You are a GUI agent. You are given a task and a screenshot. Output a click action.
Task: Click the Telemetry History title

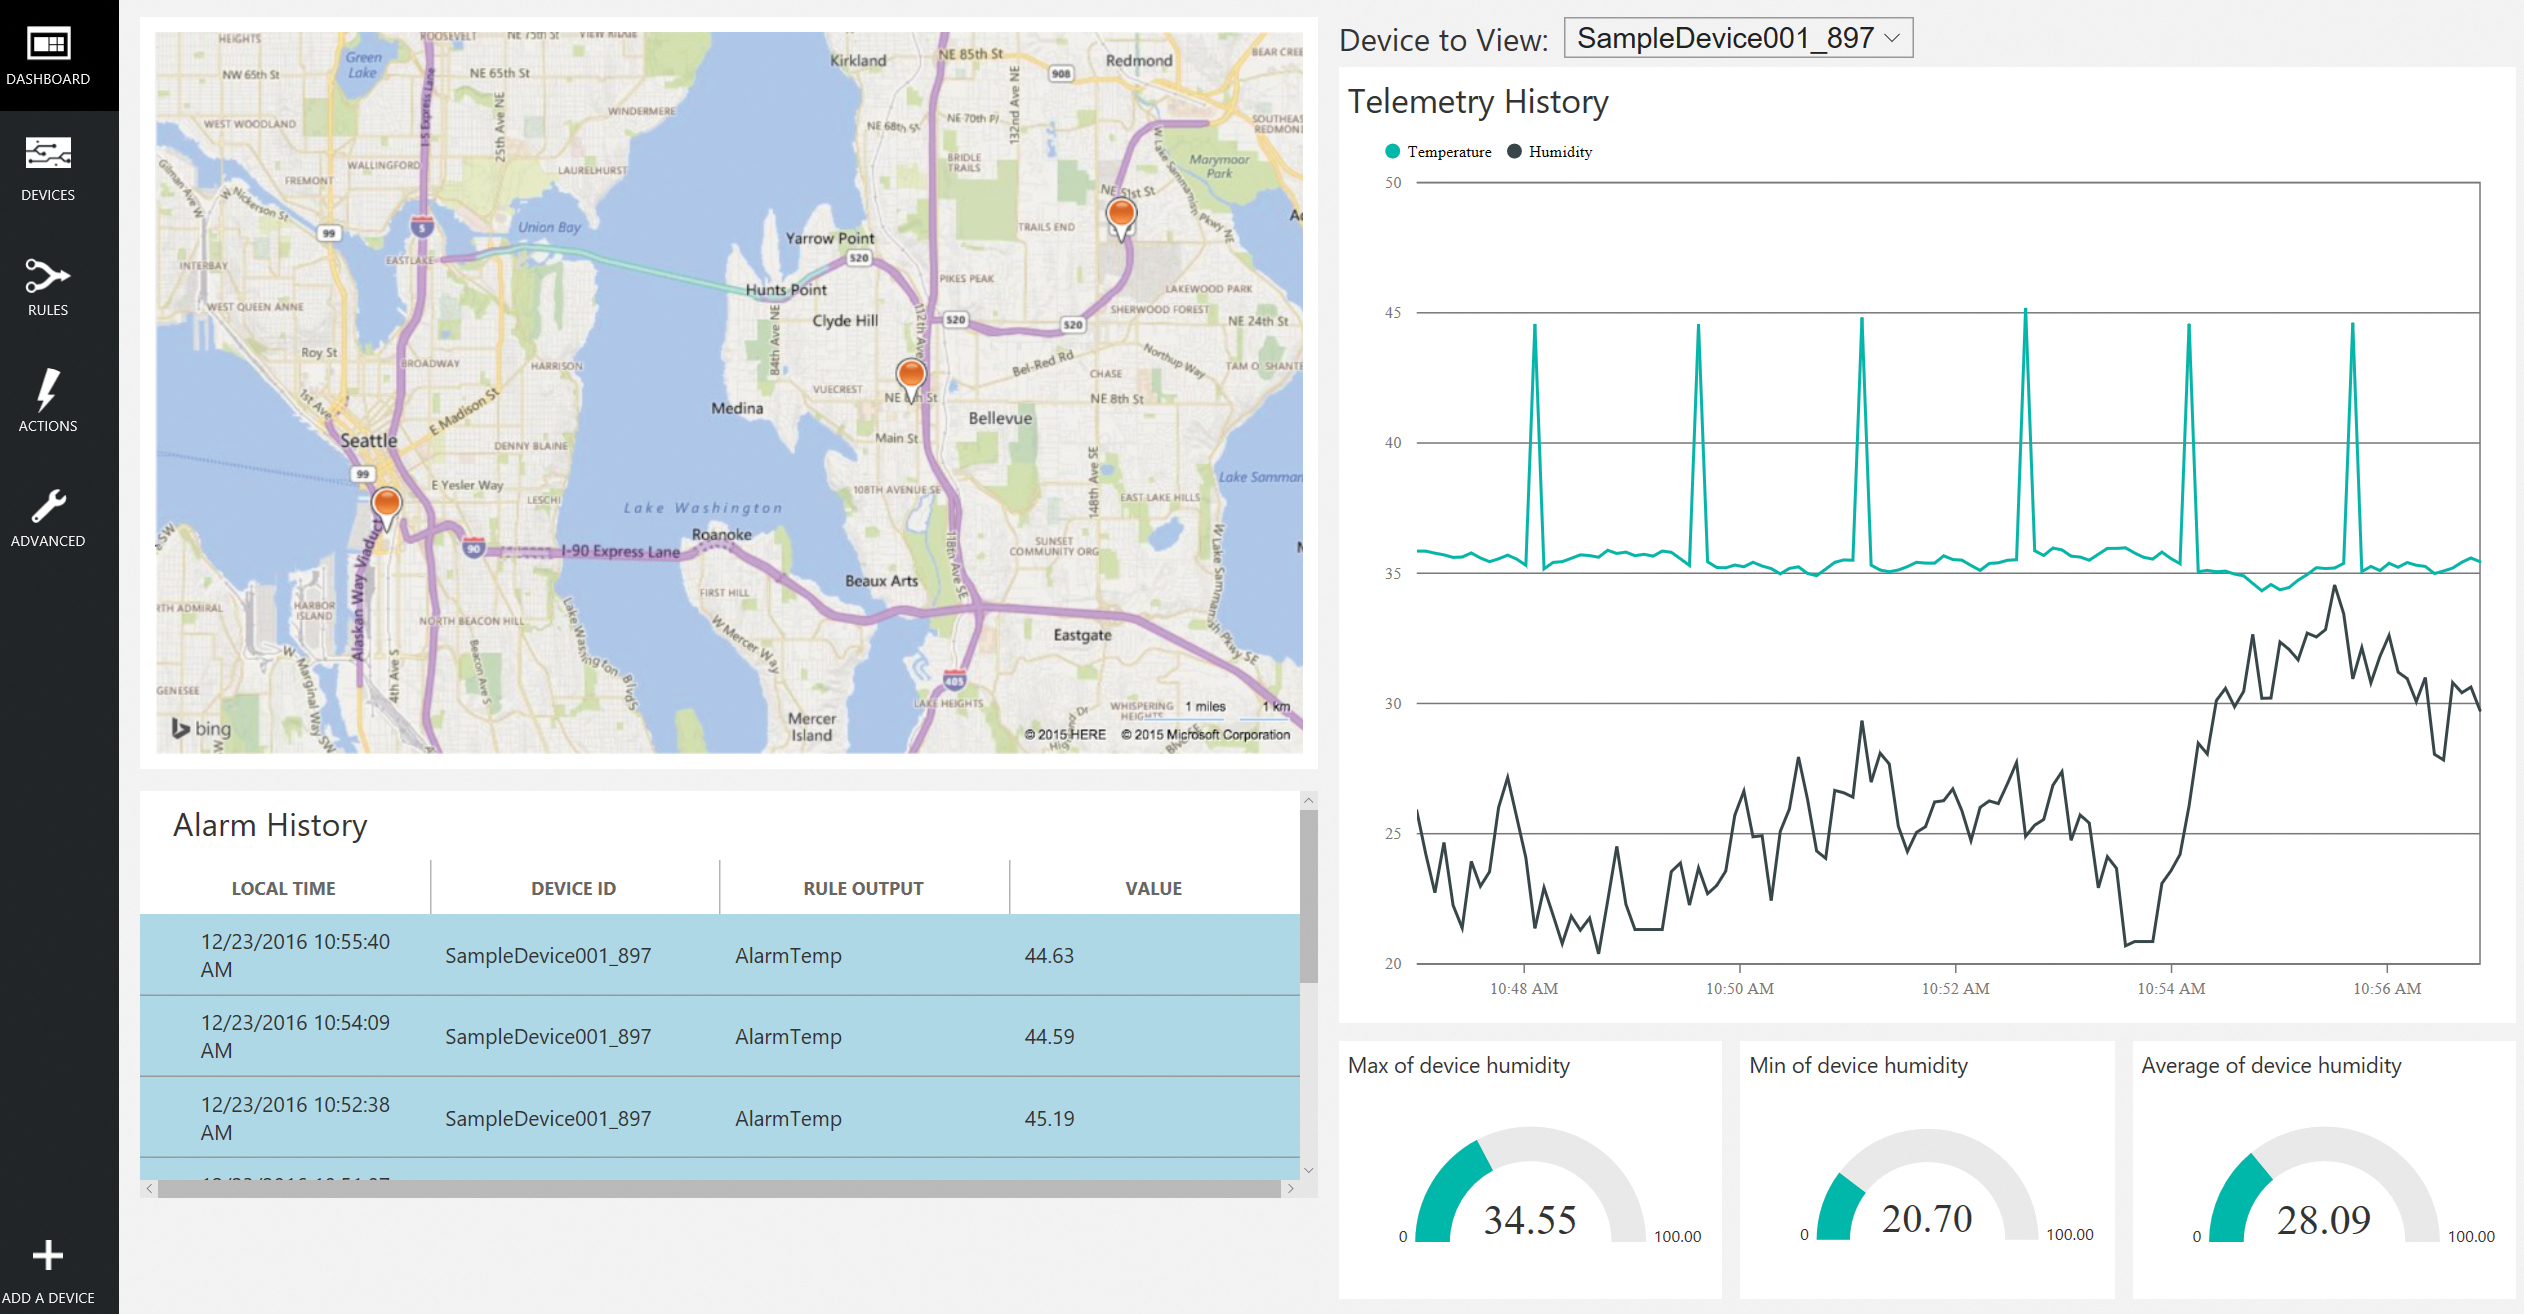tap(1478, 102)
